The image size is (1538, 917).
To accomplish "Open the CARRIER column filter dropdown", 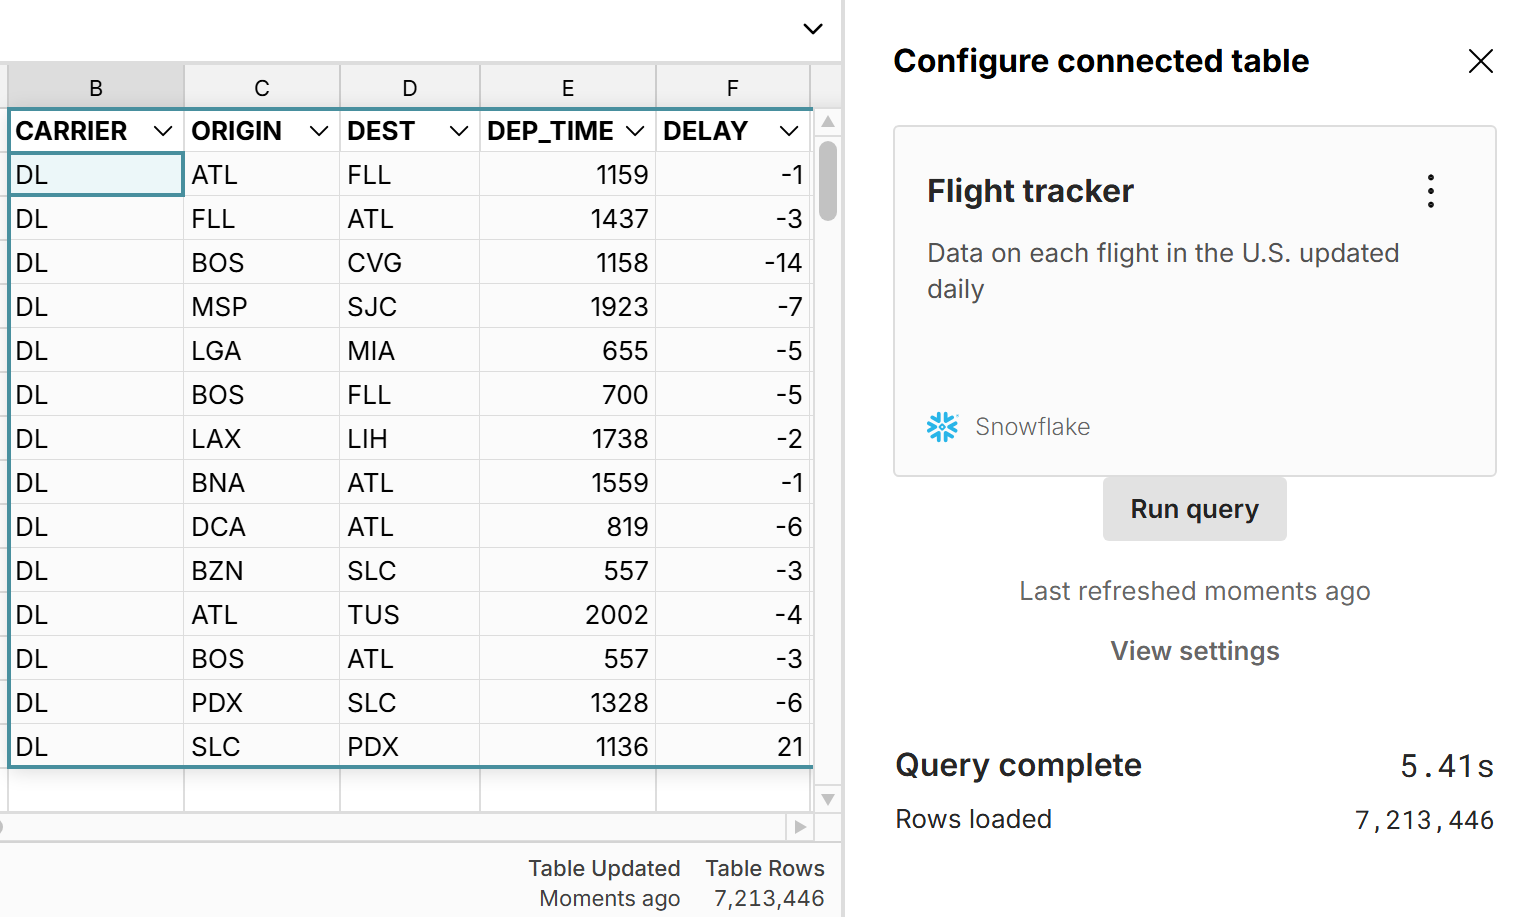I will (163, 130).
